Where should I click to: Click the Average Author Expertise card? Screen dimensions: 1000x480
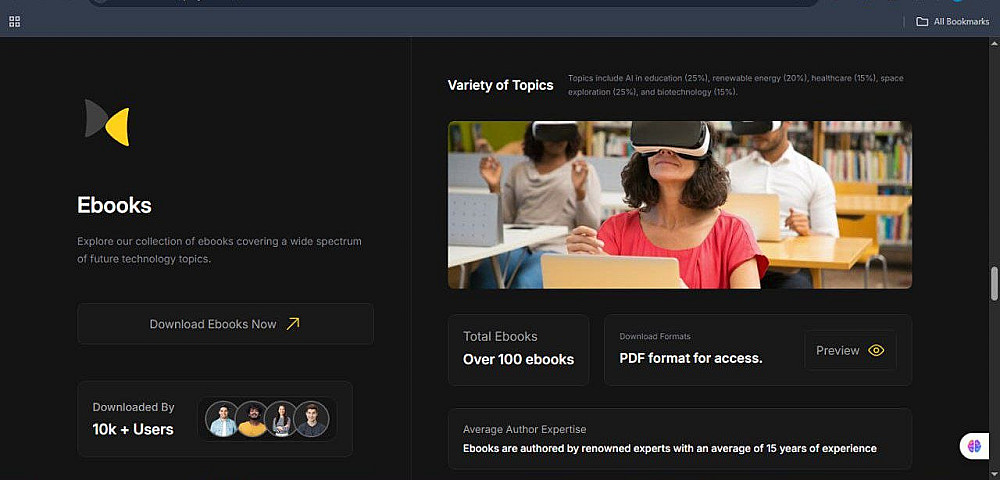680,439
